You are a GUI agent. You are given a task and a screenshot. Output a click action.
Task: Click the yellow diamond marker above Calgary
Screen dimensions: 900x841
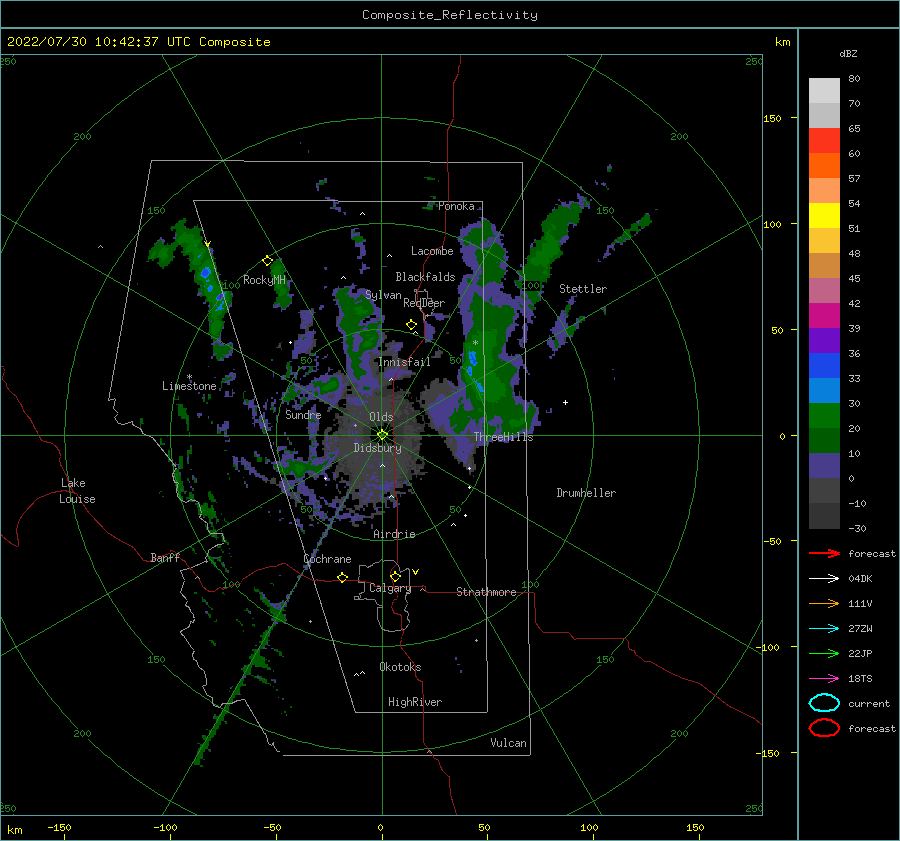[395, 576]
